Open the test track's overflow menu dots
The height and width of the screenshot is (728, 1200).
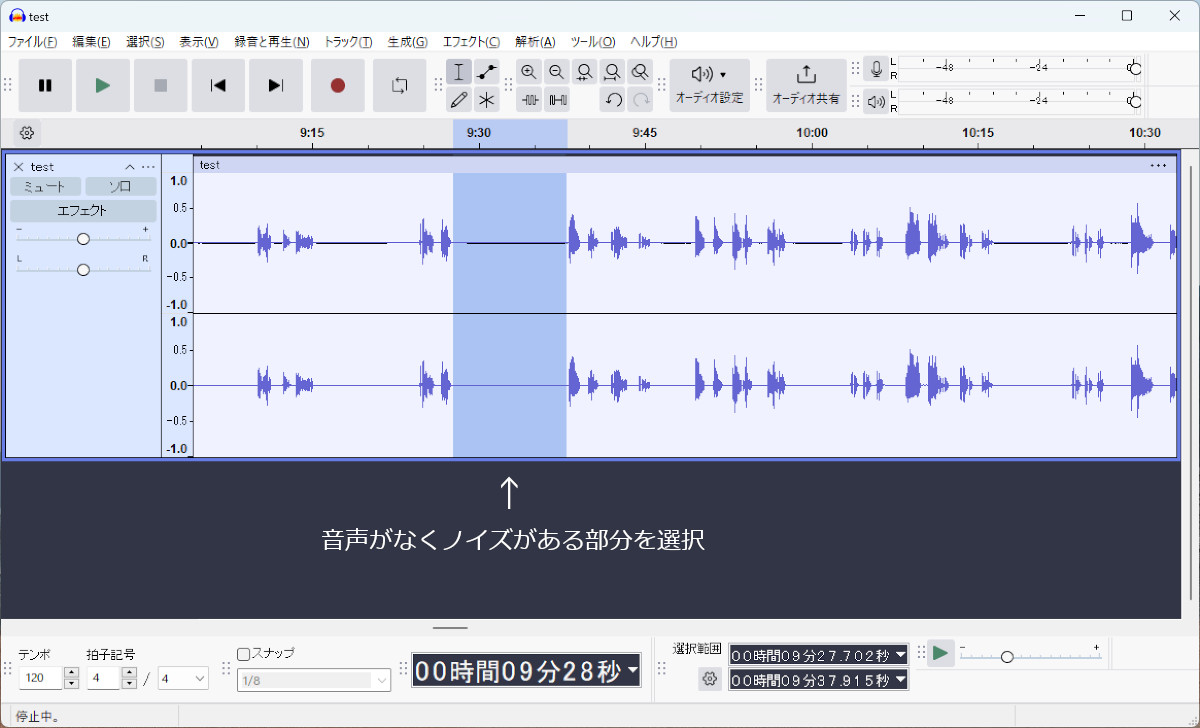(x=147, y=166)
